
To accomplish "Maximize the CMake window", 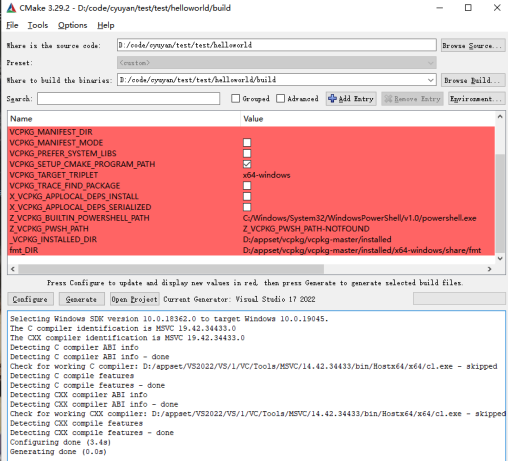I will (468, 8).
